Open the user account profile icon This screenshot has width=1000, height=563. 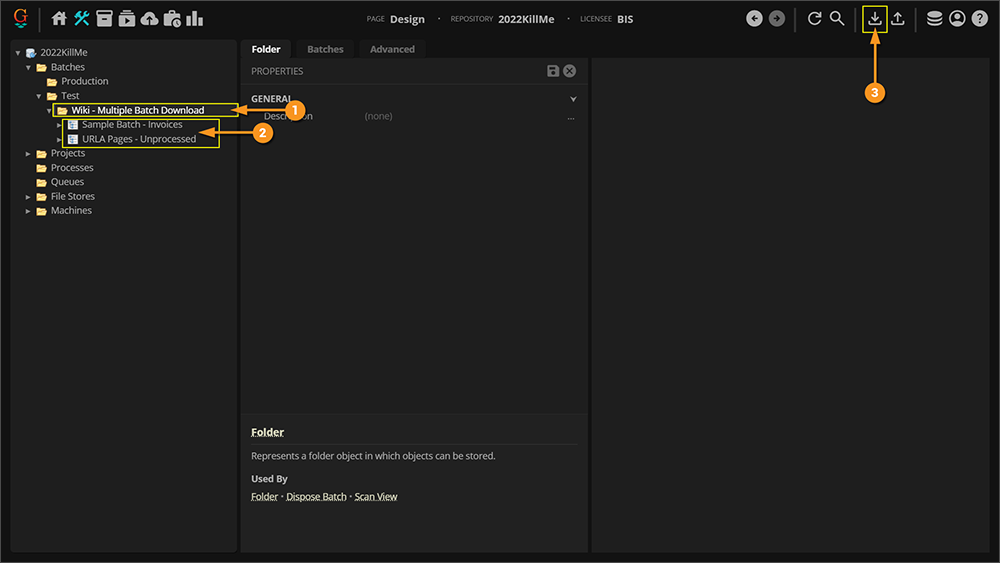coord(957,18)
